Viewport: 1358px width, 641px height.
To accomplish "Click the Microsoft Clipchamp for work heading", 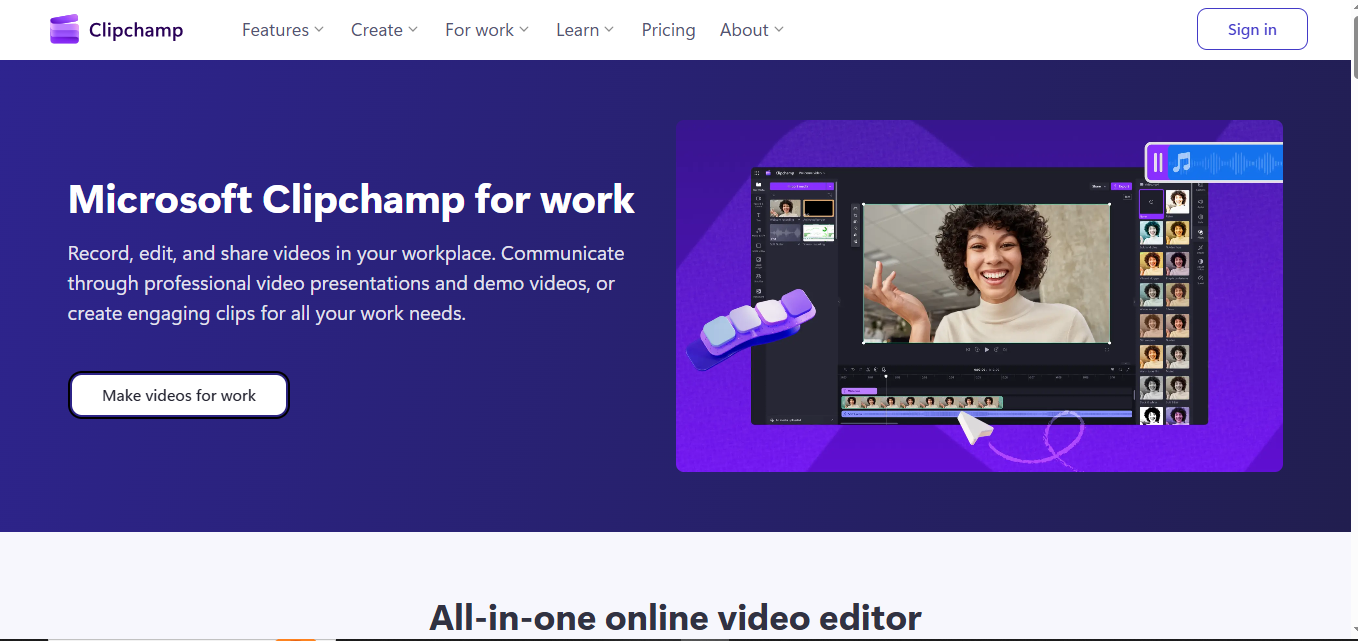I will pyautogui.click(x=351, y=199).
